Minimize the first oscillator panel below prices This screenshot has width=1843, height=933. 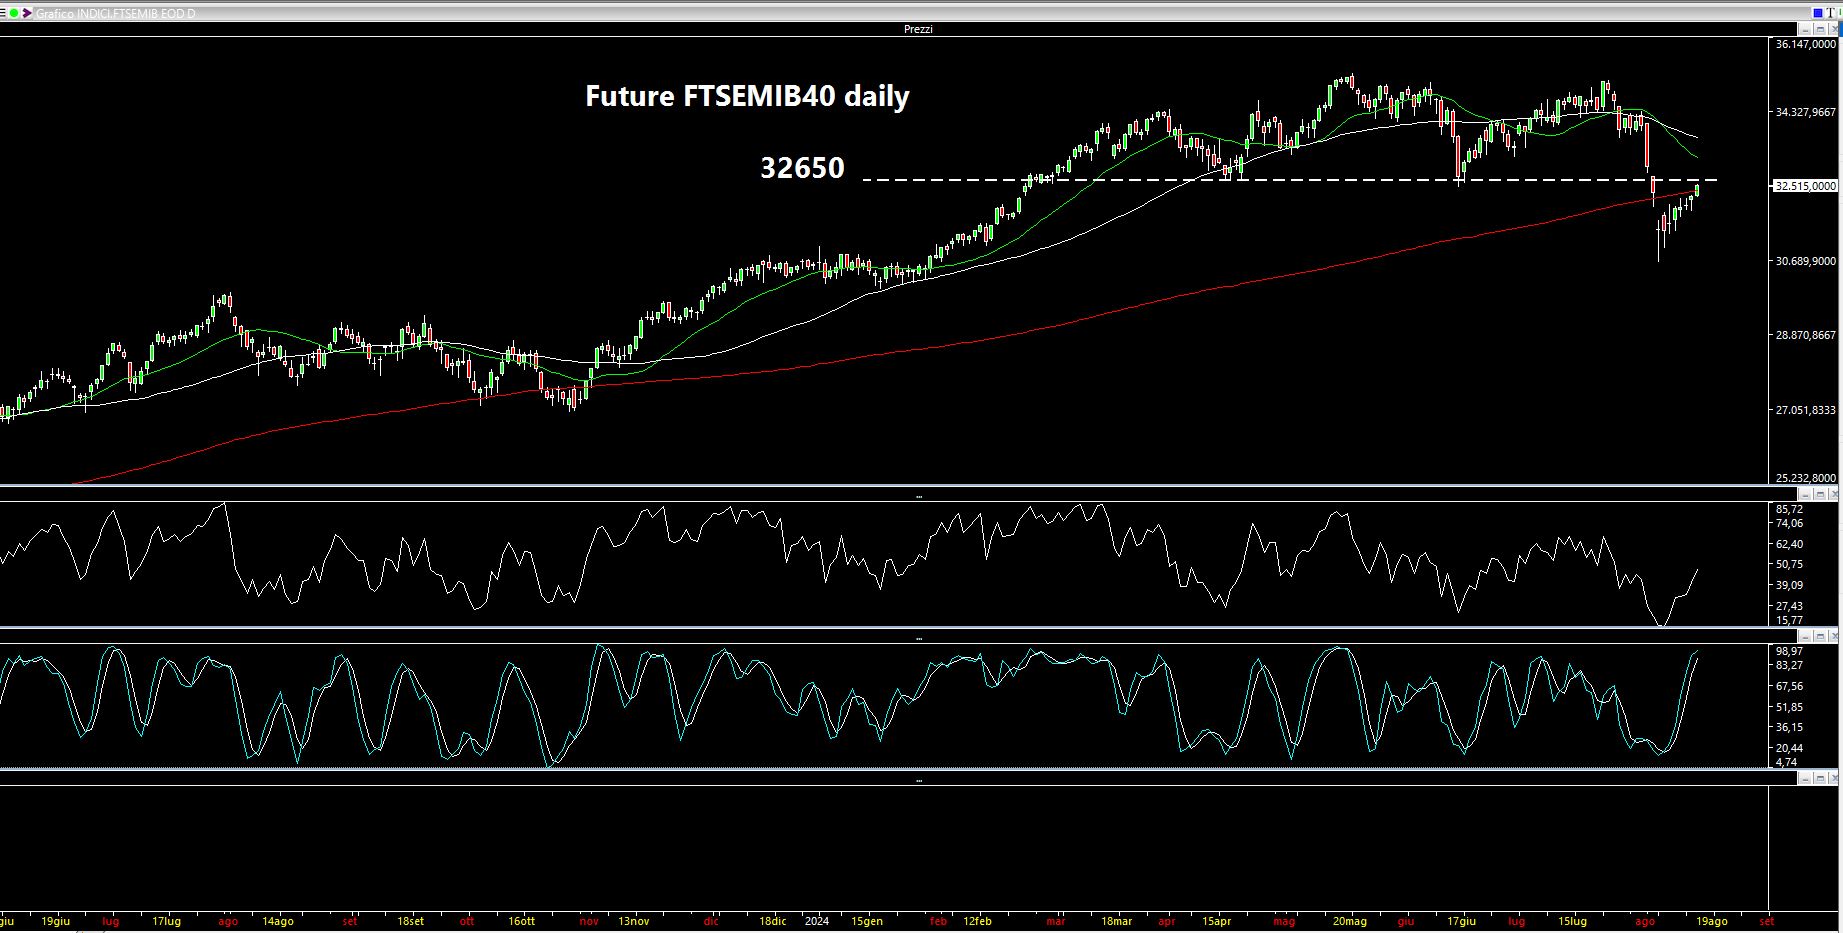pos(1806,494)
